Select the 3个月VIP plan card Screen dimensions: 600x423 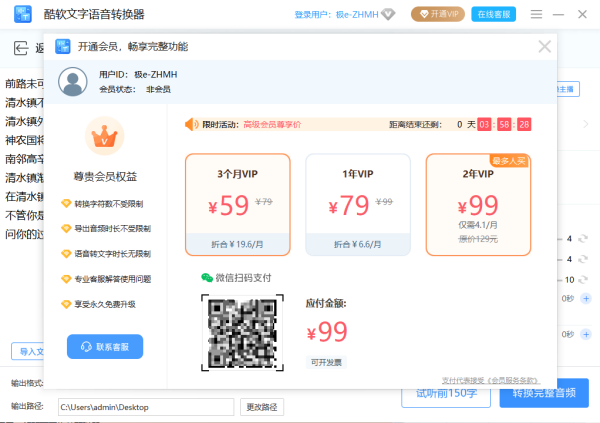(238, 204)
